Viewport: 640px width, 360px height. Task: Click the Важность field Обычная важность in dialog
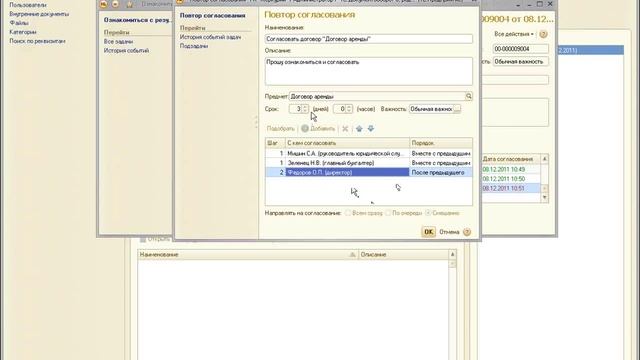click(431, 109)
